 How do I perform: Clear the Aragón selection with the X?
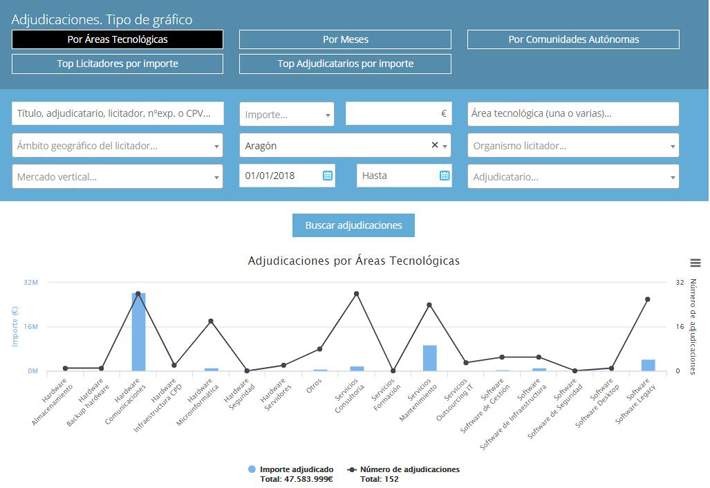(x=435, y=145)
